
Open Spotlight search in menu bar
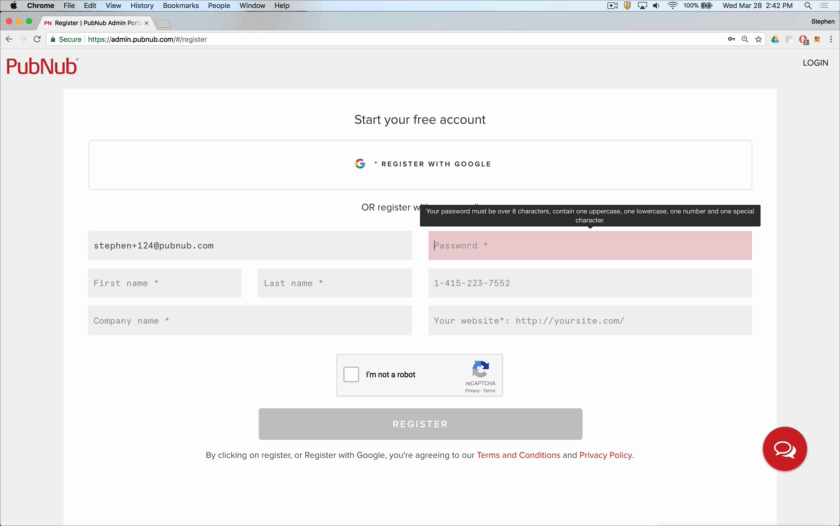pyautogui.click(x=808, y=5)
